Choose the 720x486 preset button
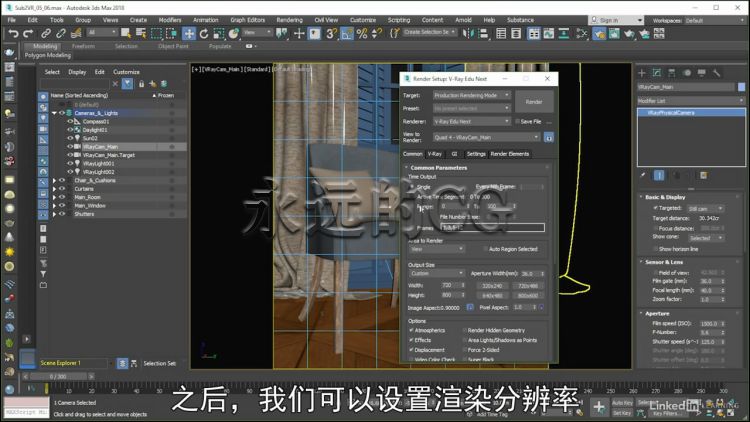The image size is (750, 422). click(x=528, y=286)
